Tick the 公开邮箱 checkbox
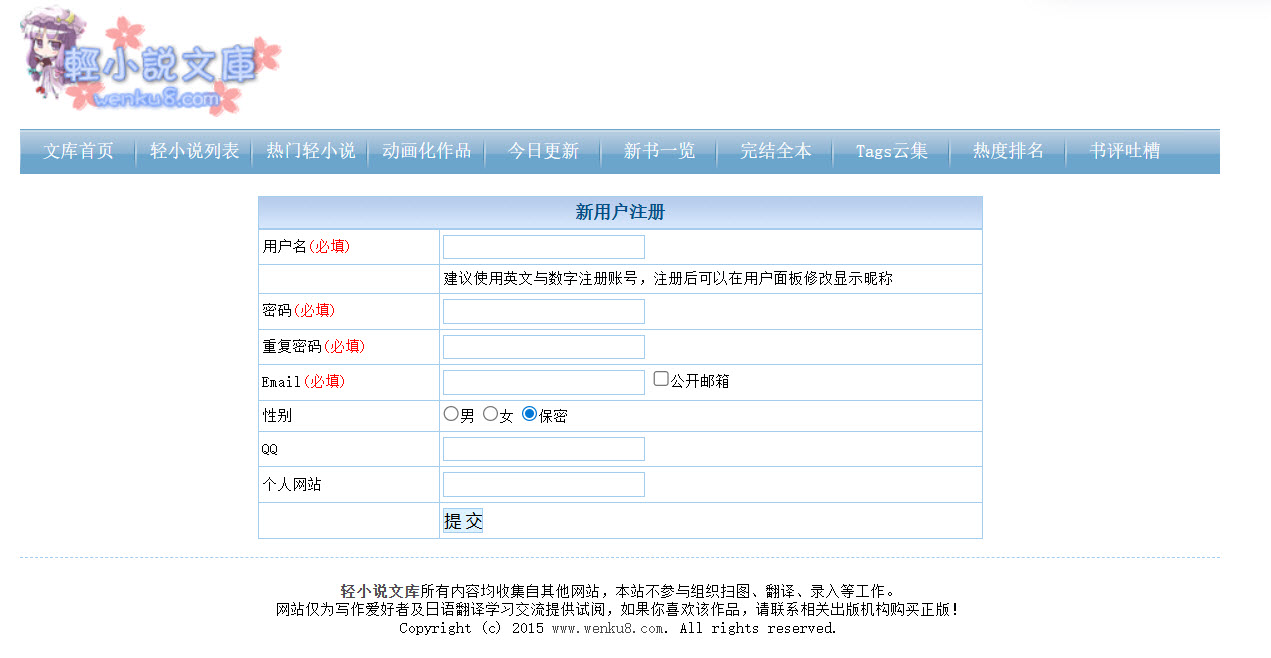1271x658 pixels. (661, 379)
